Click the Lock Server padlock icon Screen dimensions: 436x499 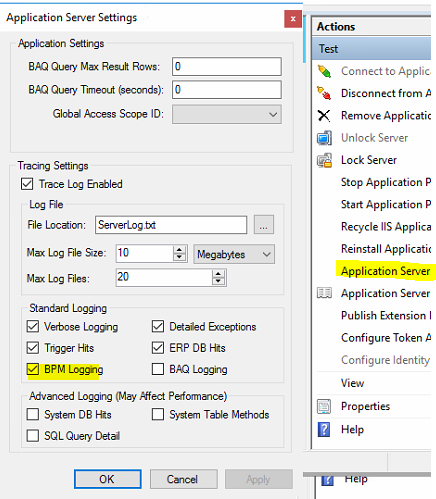click(x=324, y=160)
